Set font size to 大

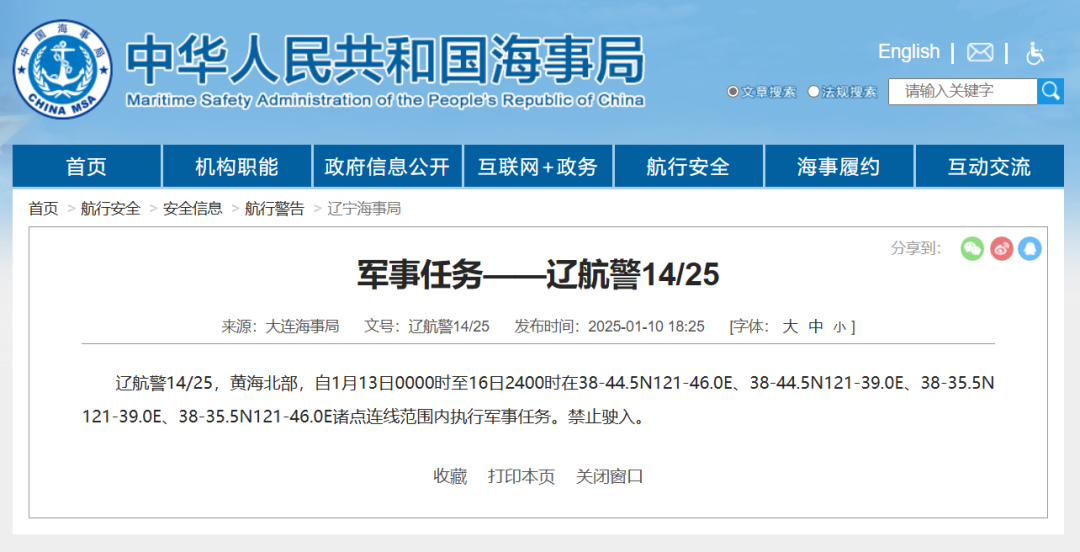[x=790, y=326]
